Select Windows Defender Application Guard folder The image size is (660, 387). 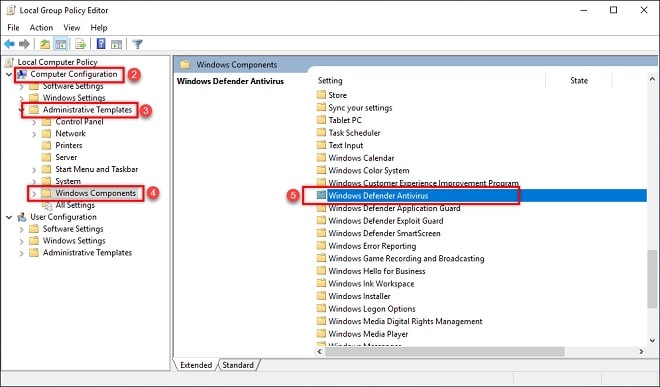click(x=394, y=208)
